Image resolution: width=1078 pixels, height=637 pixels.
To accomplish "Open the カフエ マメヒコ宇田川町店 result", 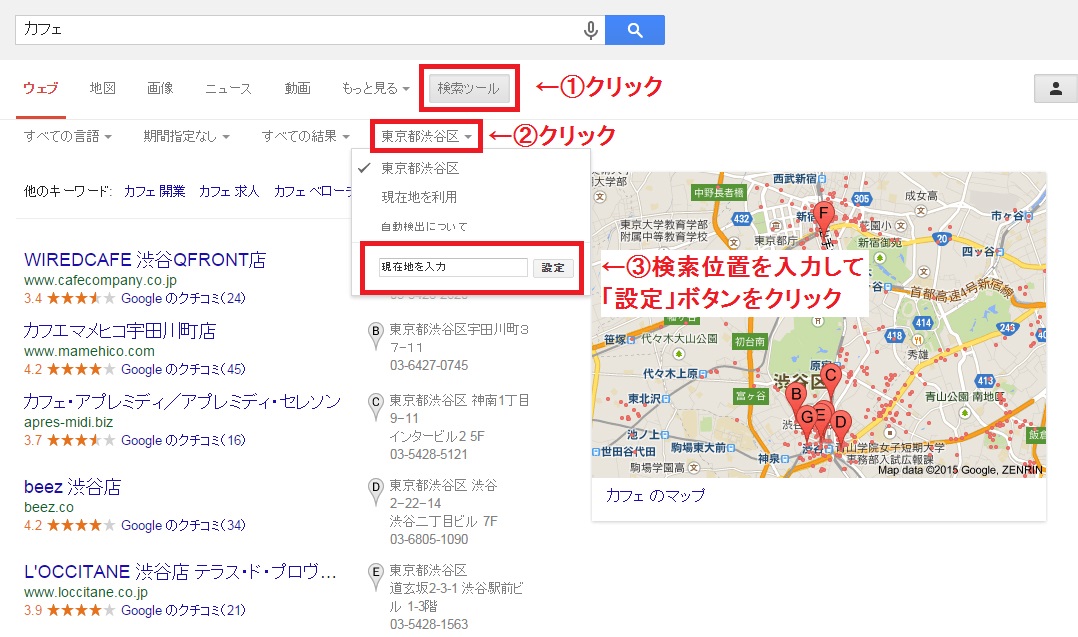I will pos(120,331).
